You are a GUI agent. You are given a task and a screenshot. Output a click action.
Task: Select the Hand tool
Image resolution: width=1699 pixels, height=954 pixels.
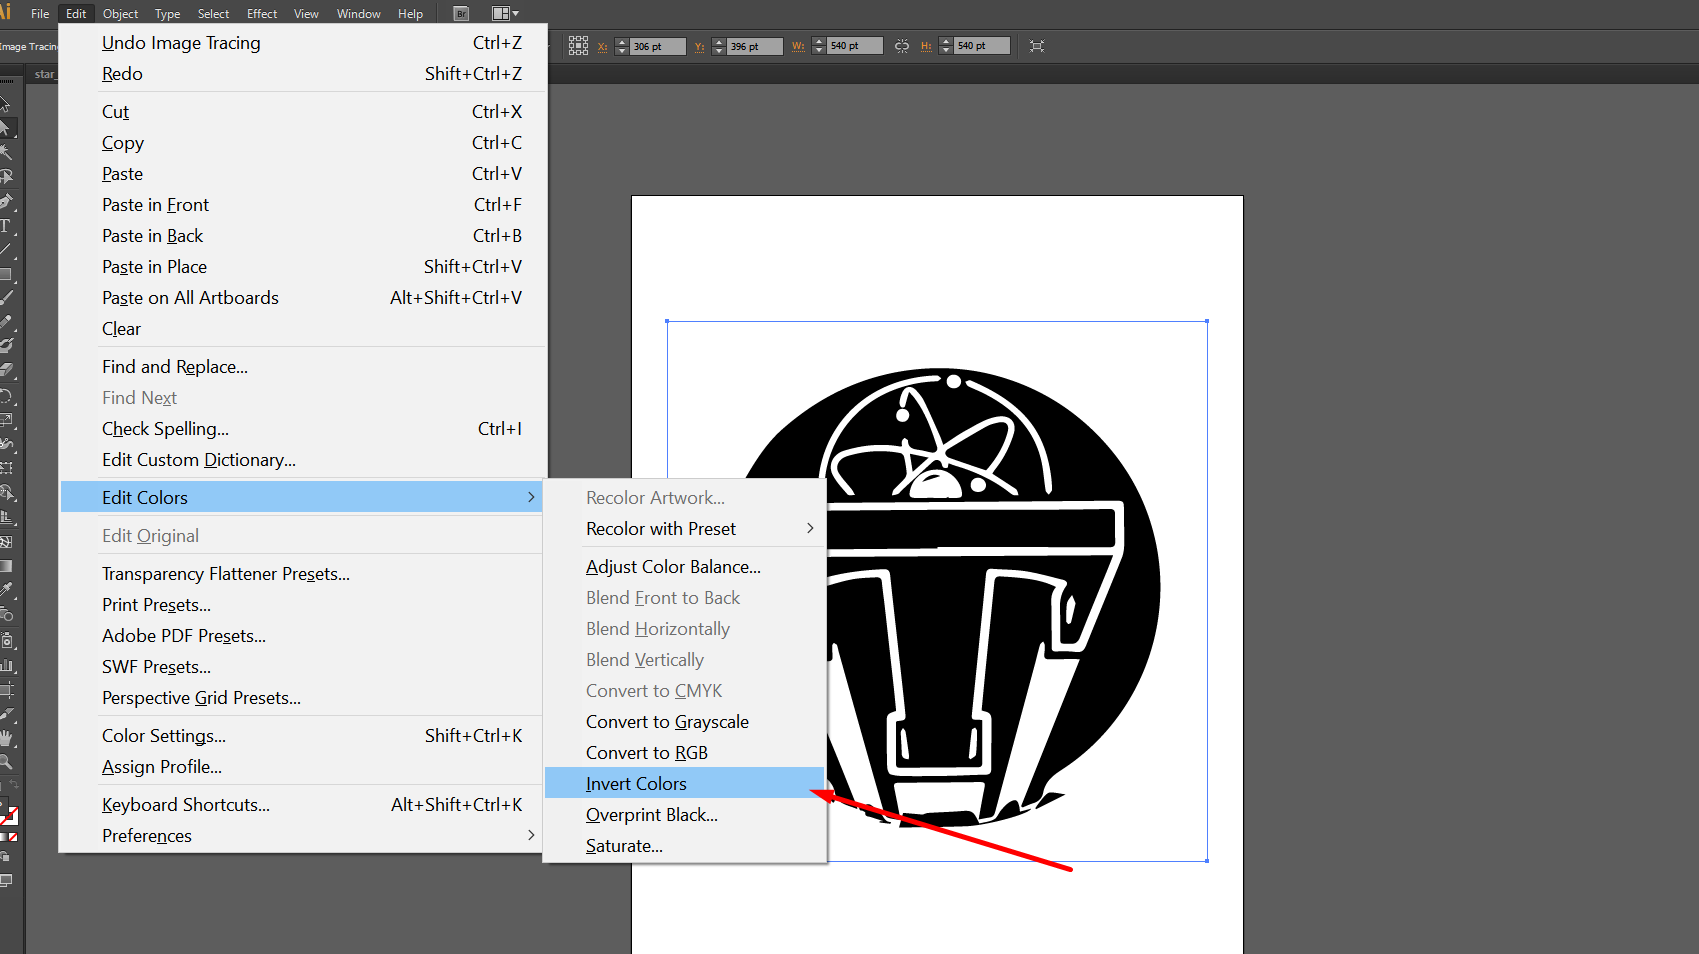click(6, 738)
